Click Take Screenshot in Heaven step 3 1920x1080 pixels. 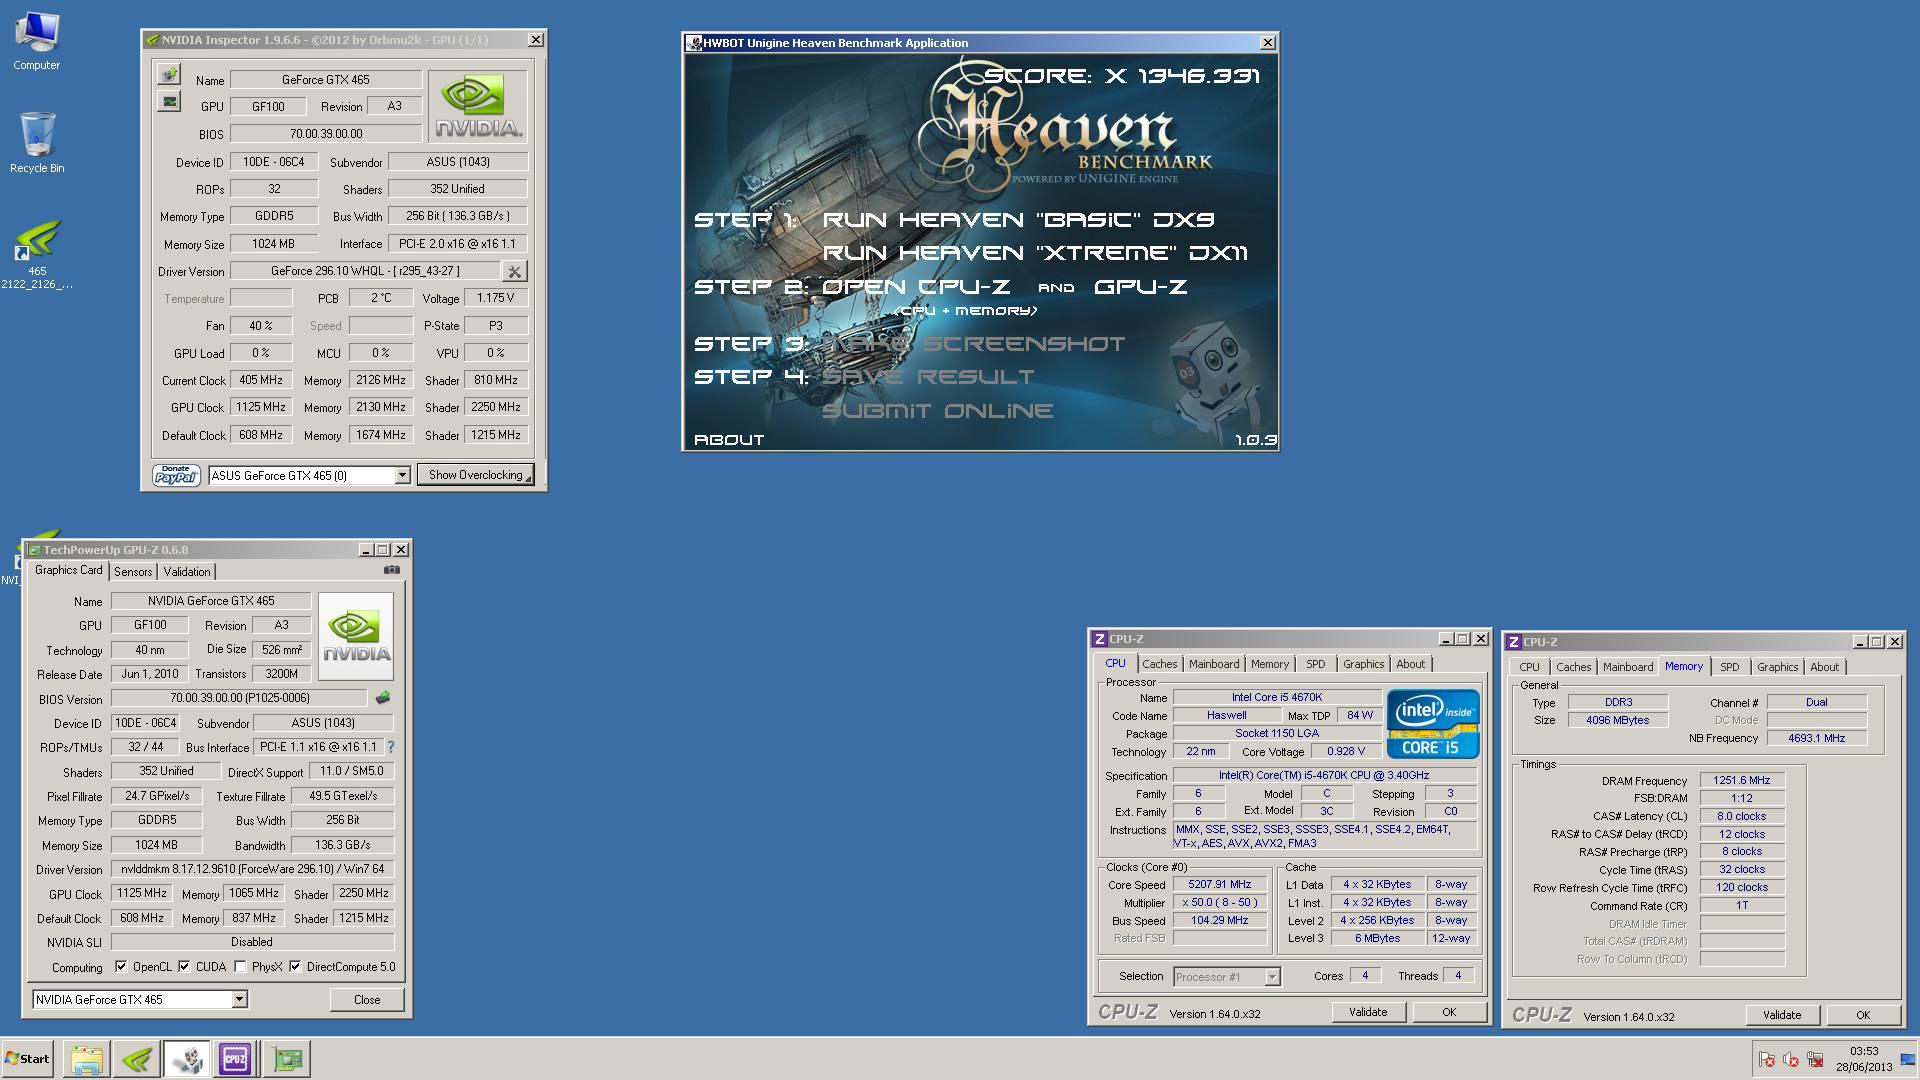(x=973, y=343)
